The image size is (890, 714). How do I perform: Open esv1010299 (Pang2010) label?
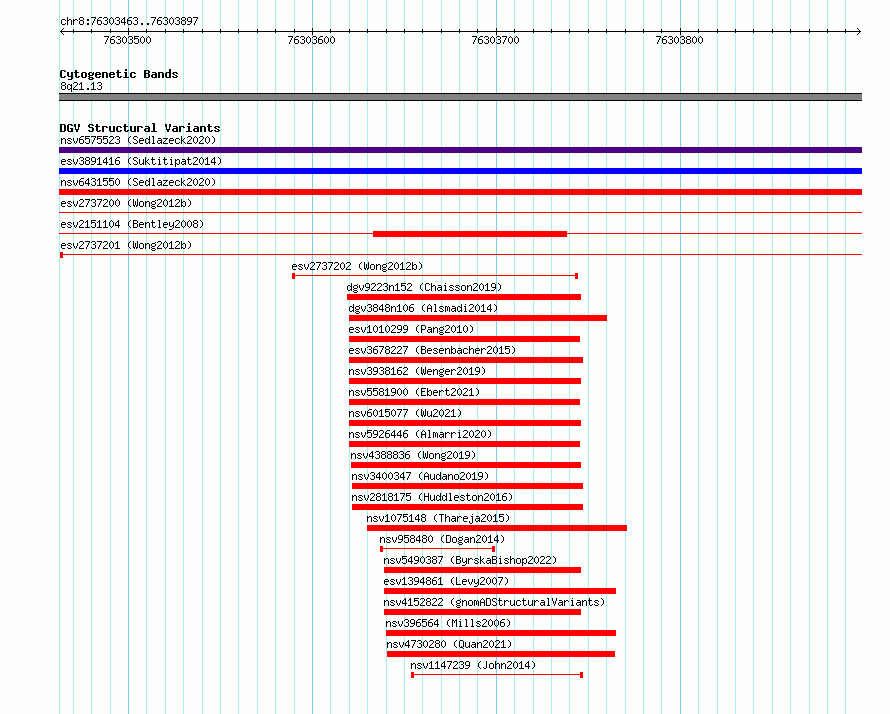(x=411, y=329)
